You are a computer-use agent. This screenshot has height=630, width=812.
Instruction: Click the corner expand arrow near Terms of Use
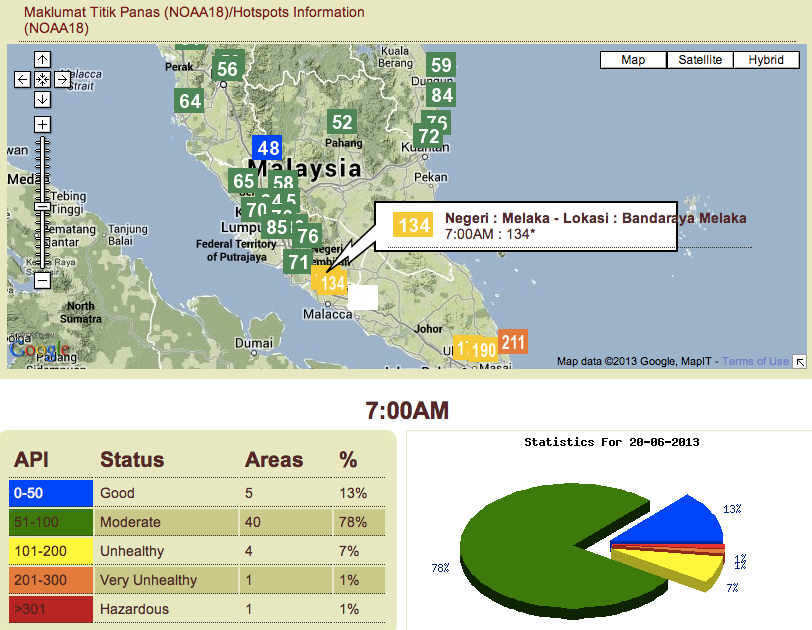[801, 362]
